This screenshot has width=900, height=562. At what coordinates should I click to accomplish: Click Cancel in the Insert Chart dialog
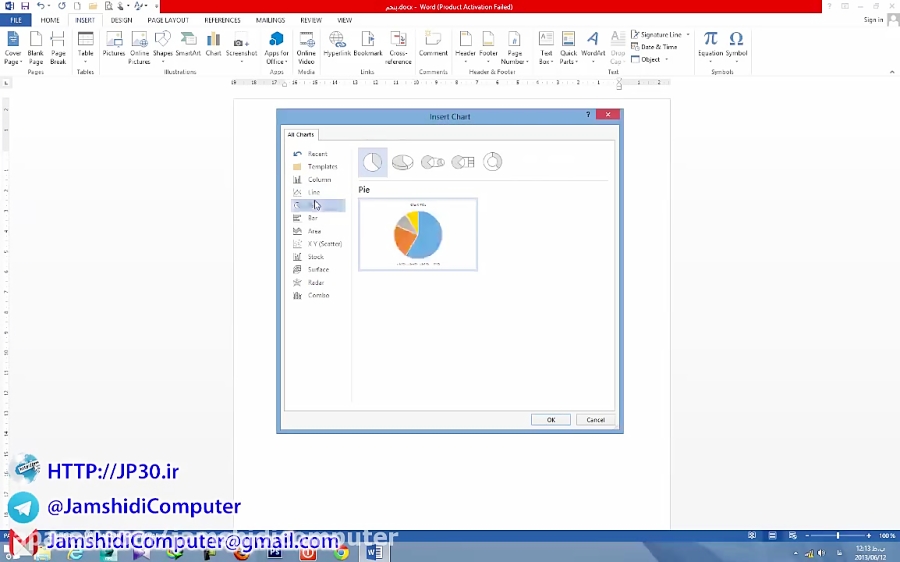pyautogui.click(x=595, y=420)
